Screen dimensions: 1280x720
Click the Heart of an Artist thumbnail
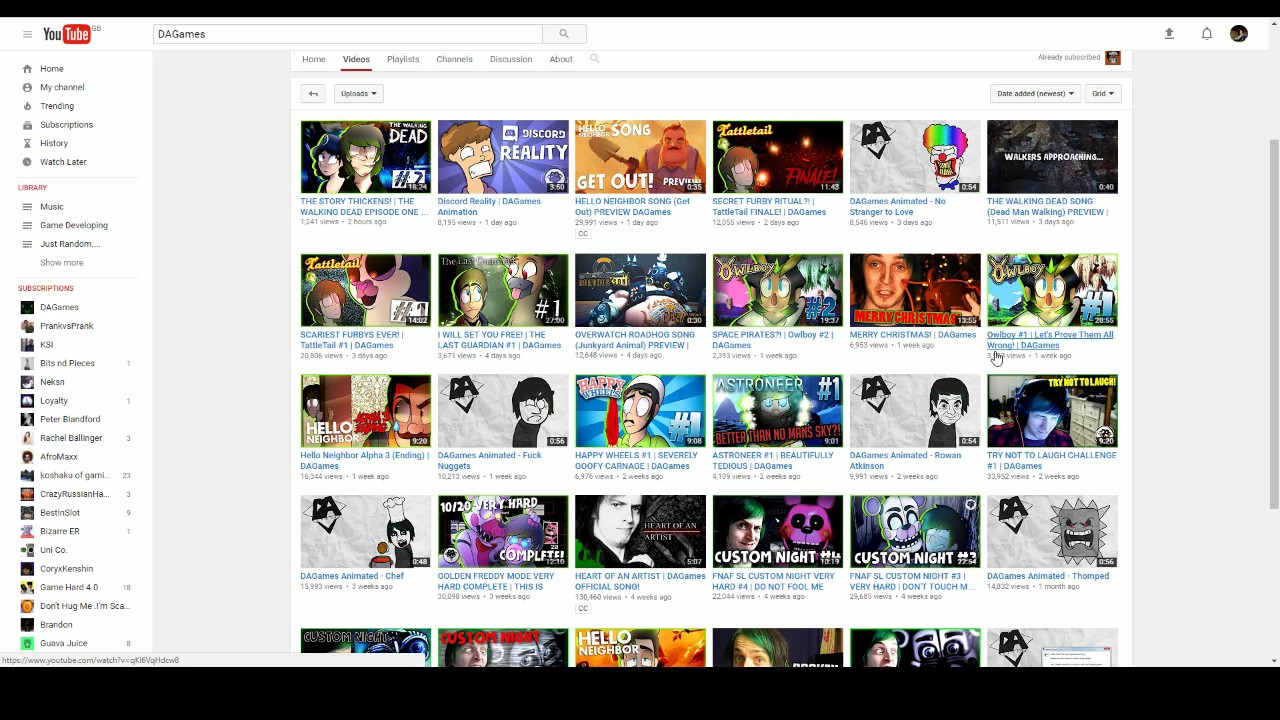(640, 532)
